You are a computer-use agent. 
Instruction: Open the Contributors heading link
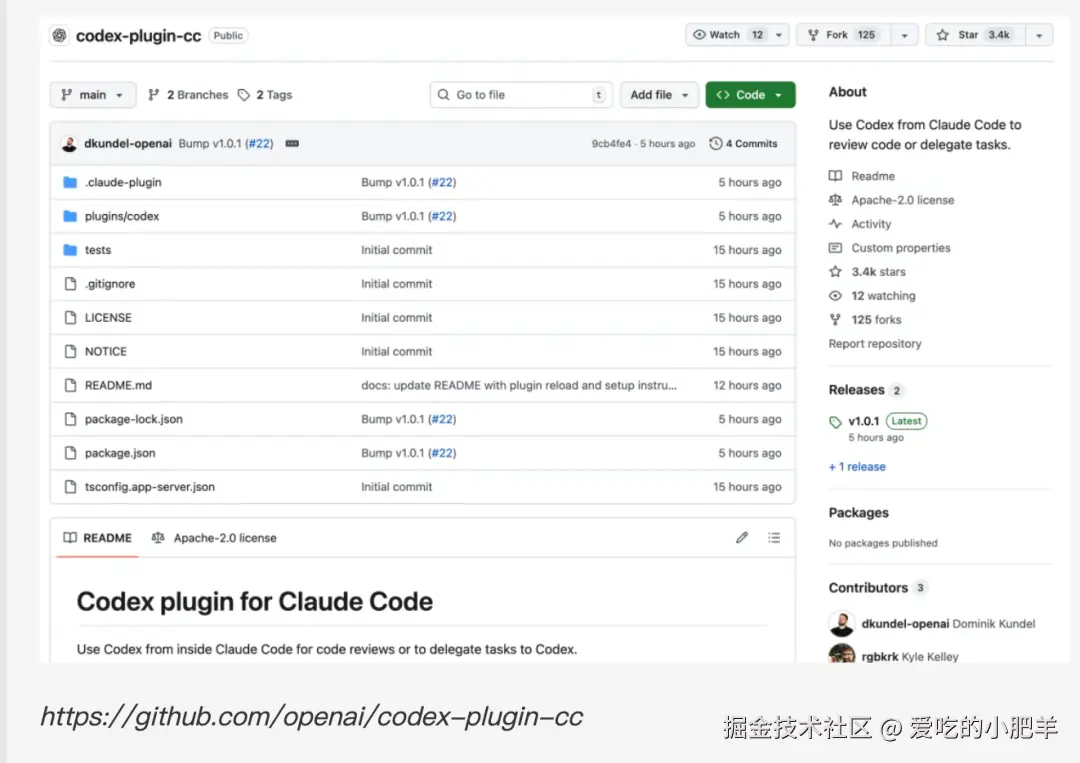pyautogui.click(x=878, y=587)
